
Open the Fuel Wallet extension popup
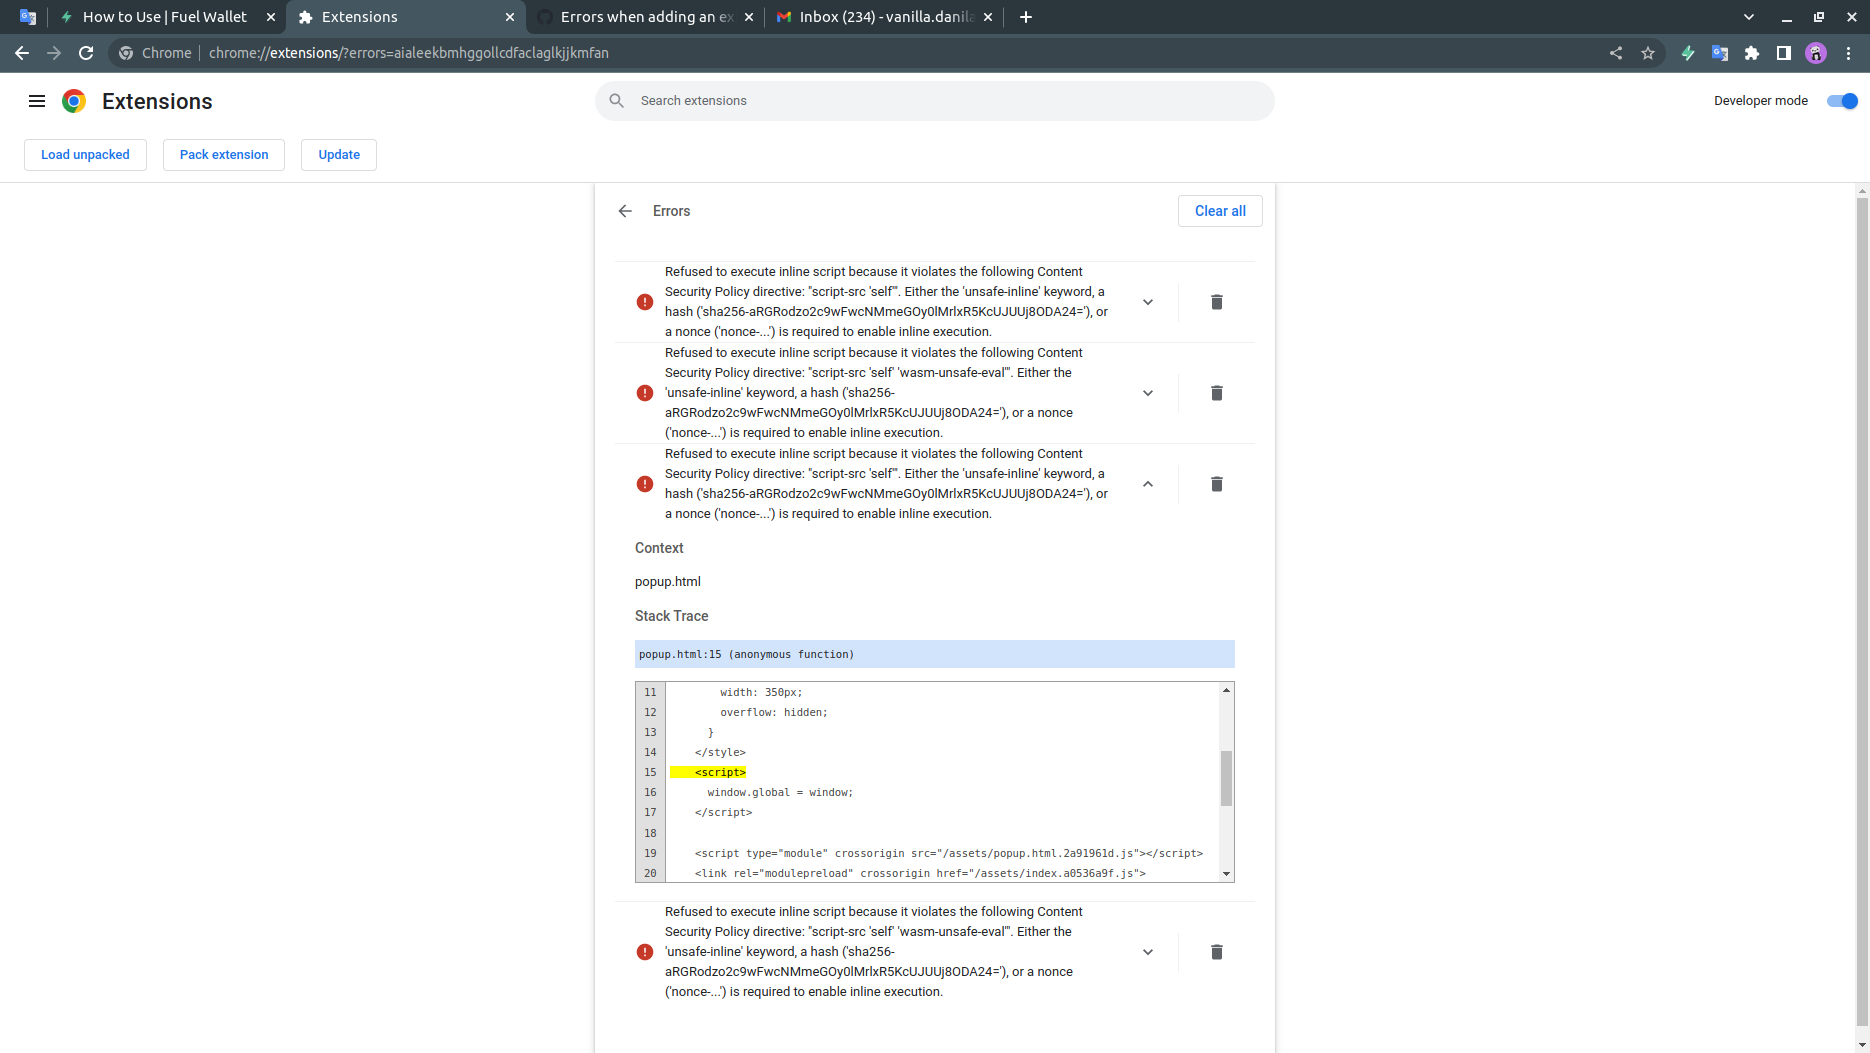[x=1688, y=53]
